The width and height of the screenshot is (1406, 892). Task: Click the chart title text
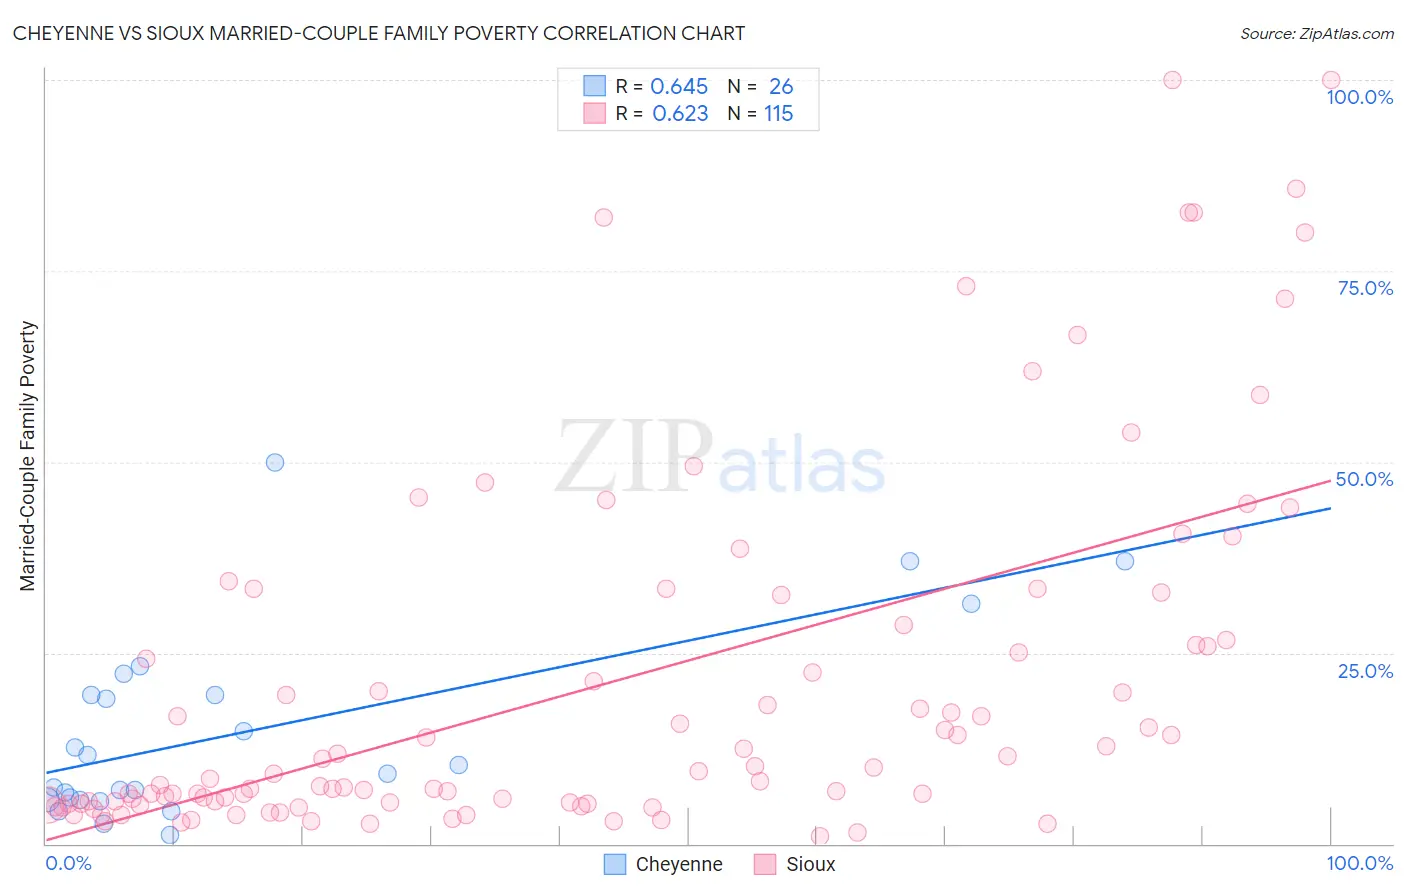pos(379,33)
